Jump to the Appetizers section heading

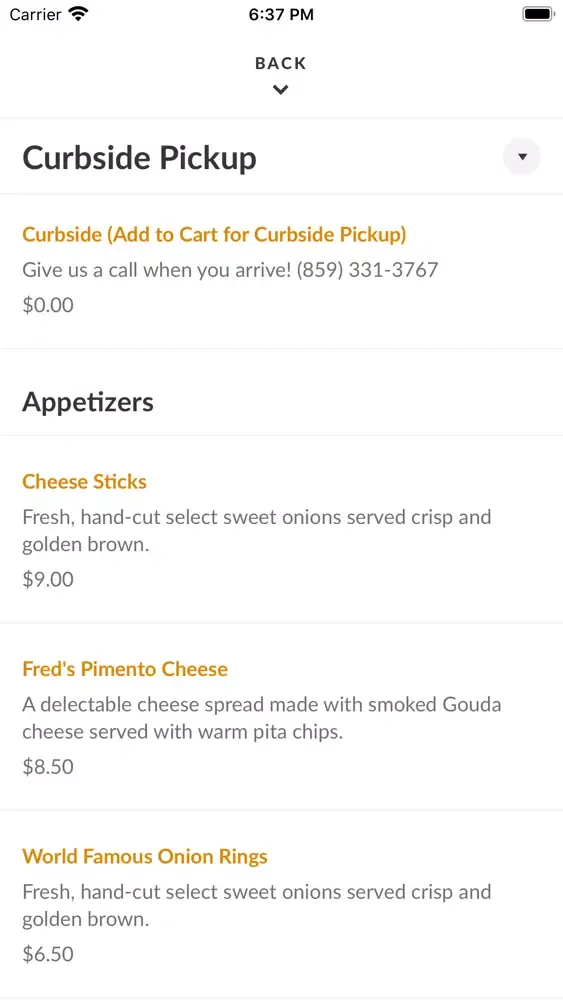point(88,402)
